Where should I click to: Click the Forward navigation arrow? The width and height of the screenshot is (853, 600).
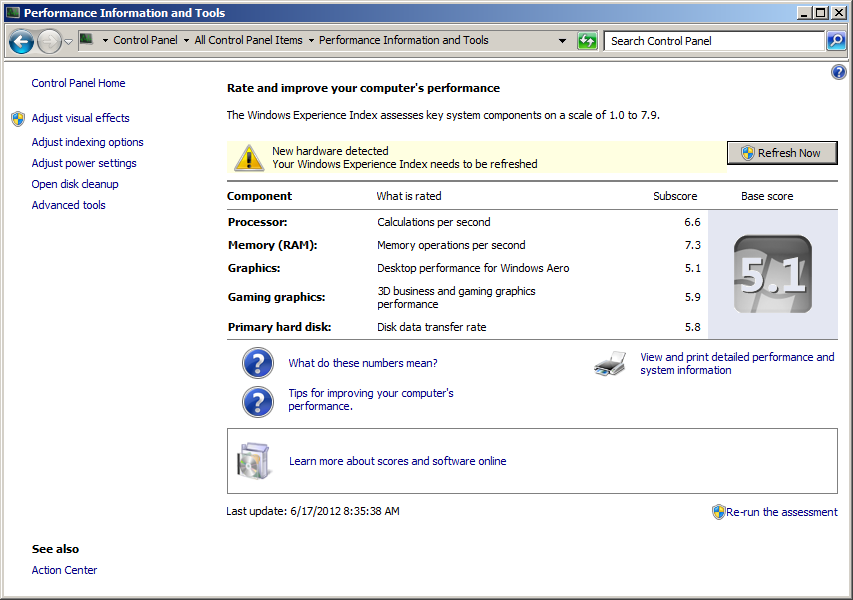50,41
